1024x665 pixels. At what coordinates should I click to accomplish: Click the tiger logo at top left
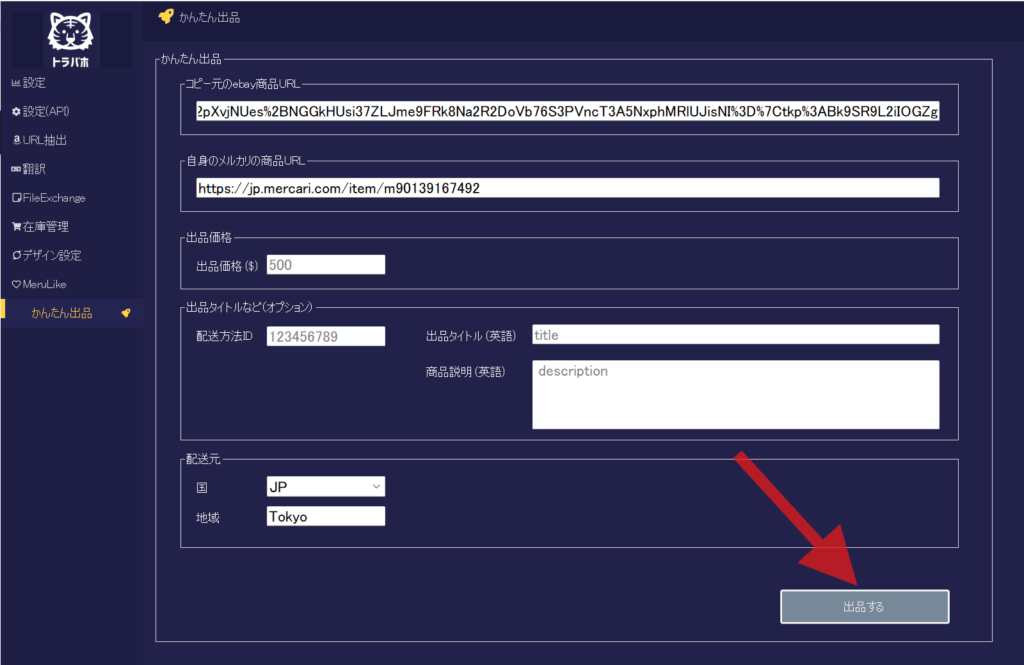click(x=71, y=40)
